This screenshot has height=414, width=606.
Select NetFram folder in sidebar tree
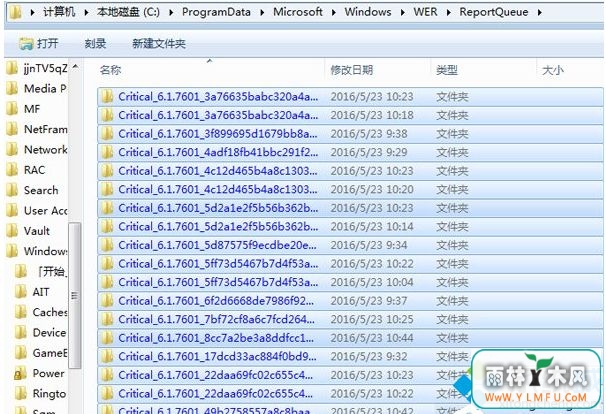(46, 129)
